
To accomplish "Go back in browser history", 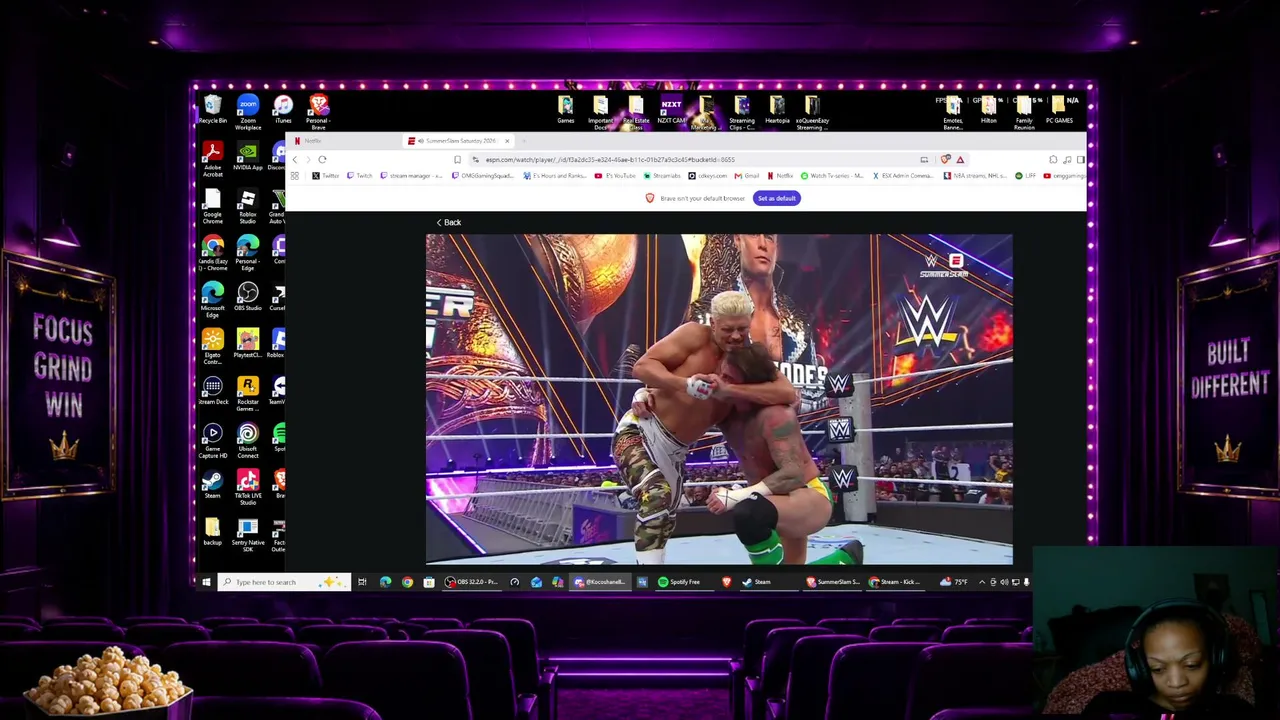I will click(295, 159).
